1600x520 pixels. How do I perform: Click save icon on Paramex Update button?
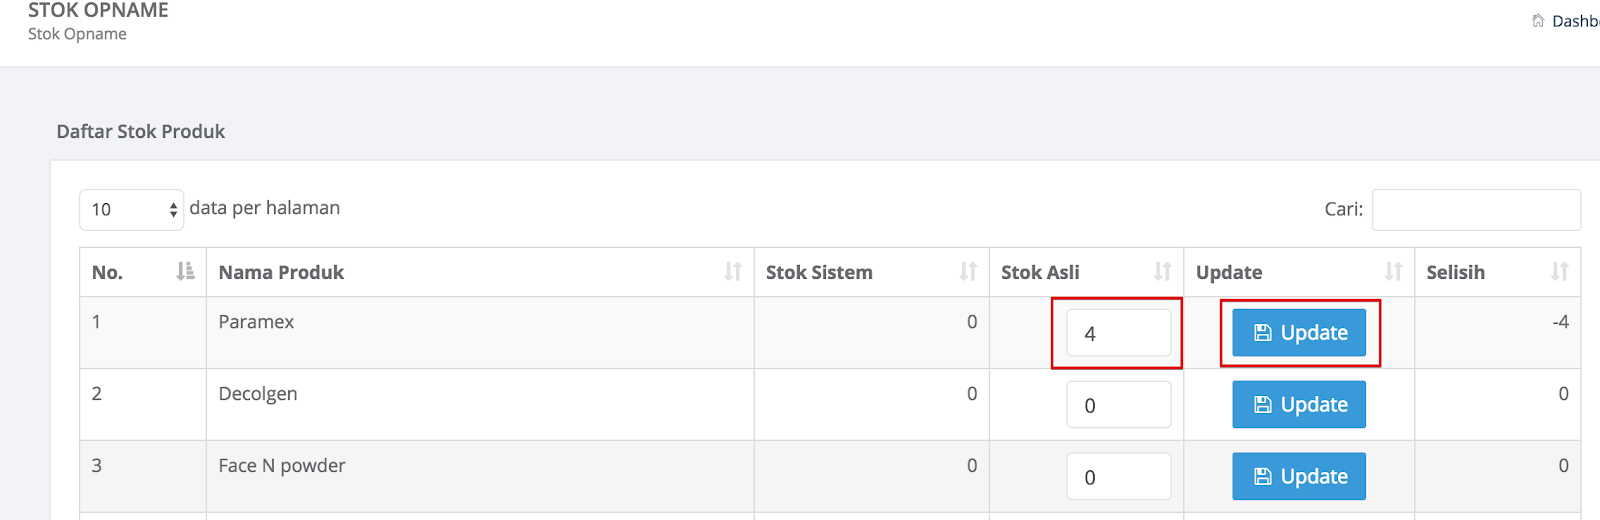tap(1263, 333)
